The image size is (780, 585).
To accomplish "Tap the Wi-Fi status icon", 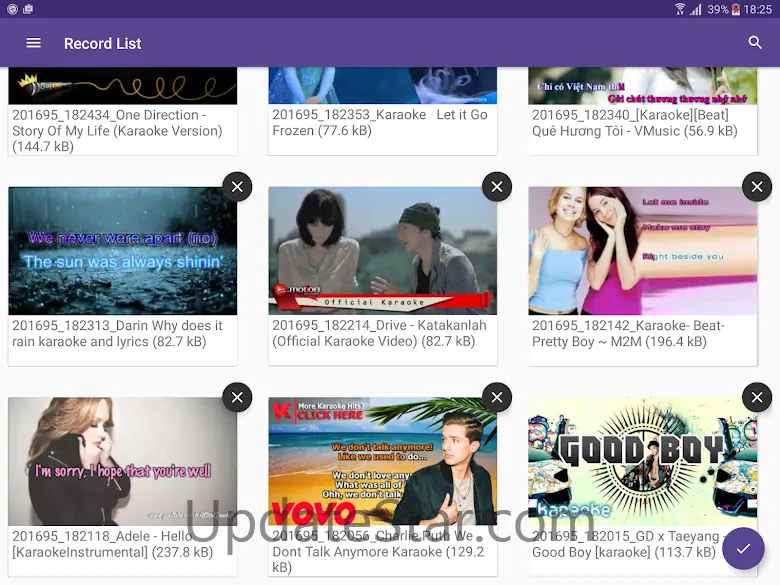I will tap(680, 9).
